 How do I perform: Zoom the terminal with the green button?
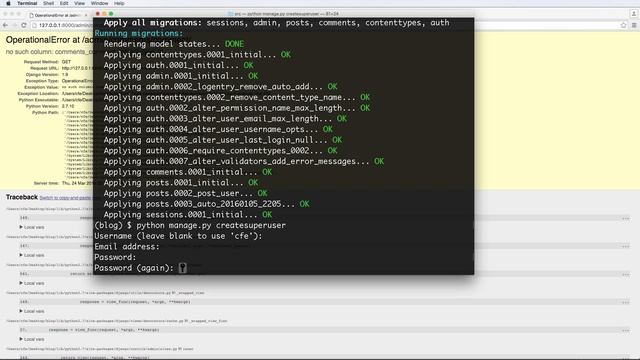click(111, 14)
